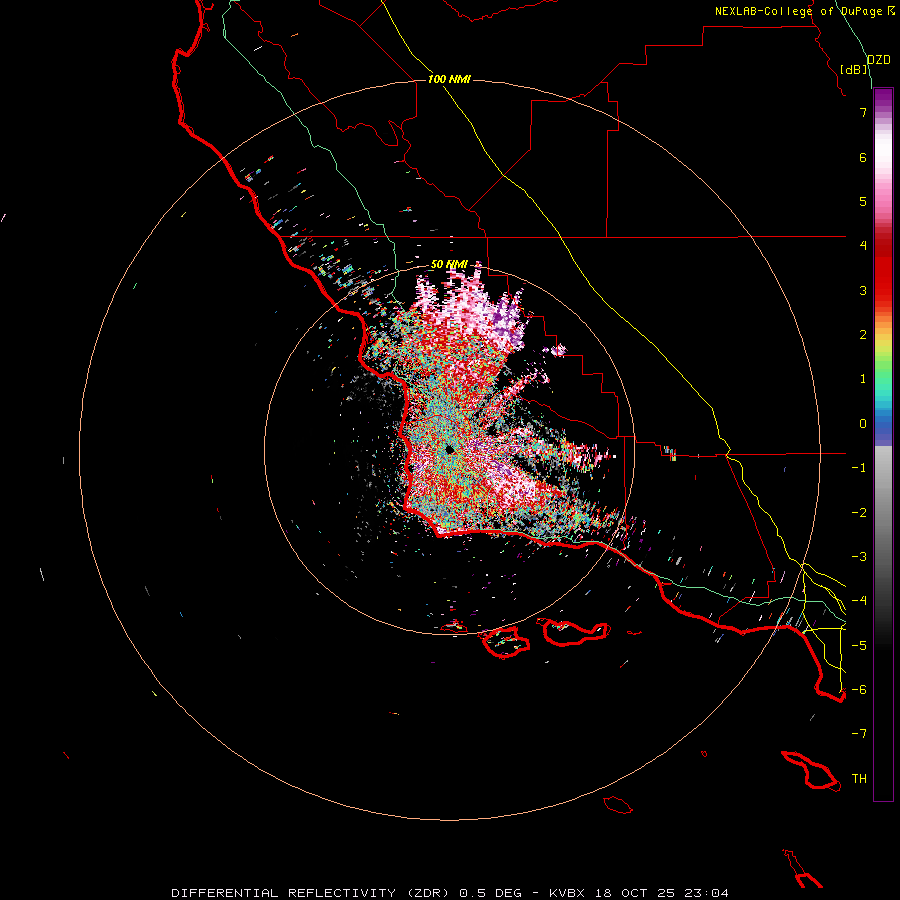Click the 7 value on the color scale
Image resolution: width=900 pixels, height=900 pixels.
pos(863,112)
